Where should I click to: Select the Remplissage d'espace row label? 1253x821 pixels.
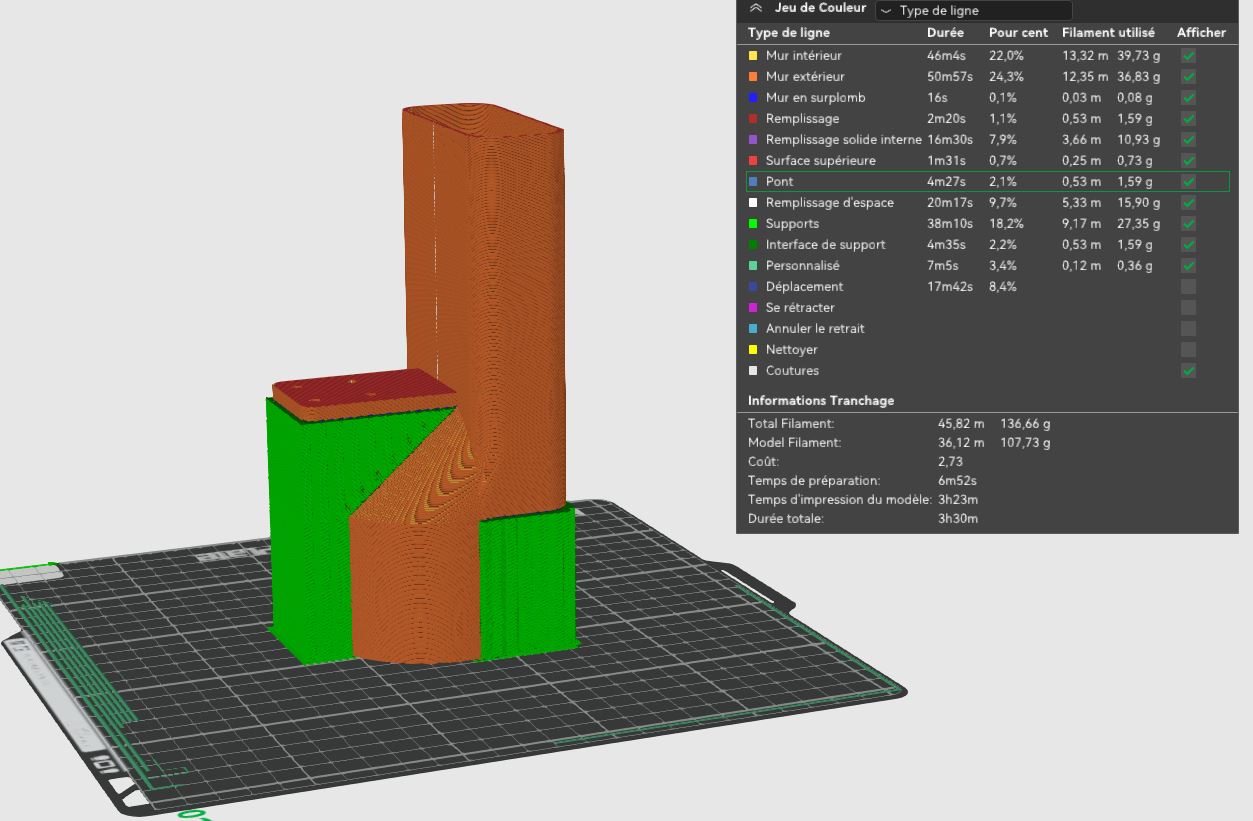pyautogui.click(x=830, y=203)
